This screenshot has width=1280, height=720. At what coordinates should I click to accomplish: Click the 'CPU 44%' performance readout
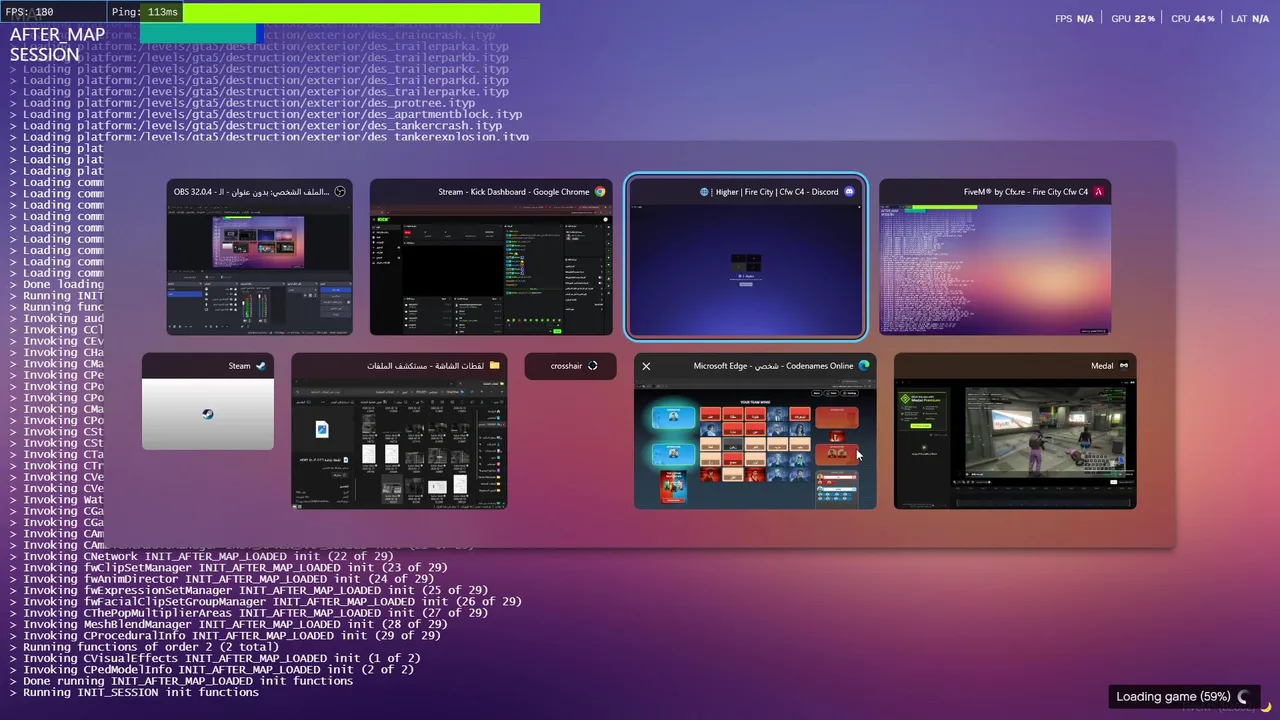tap(1192, 19)
